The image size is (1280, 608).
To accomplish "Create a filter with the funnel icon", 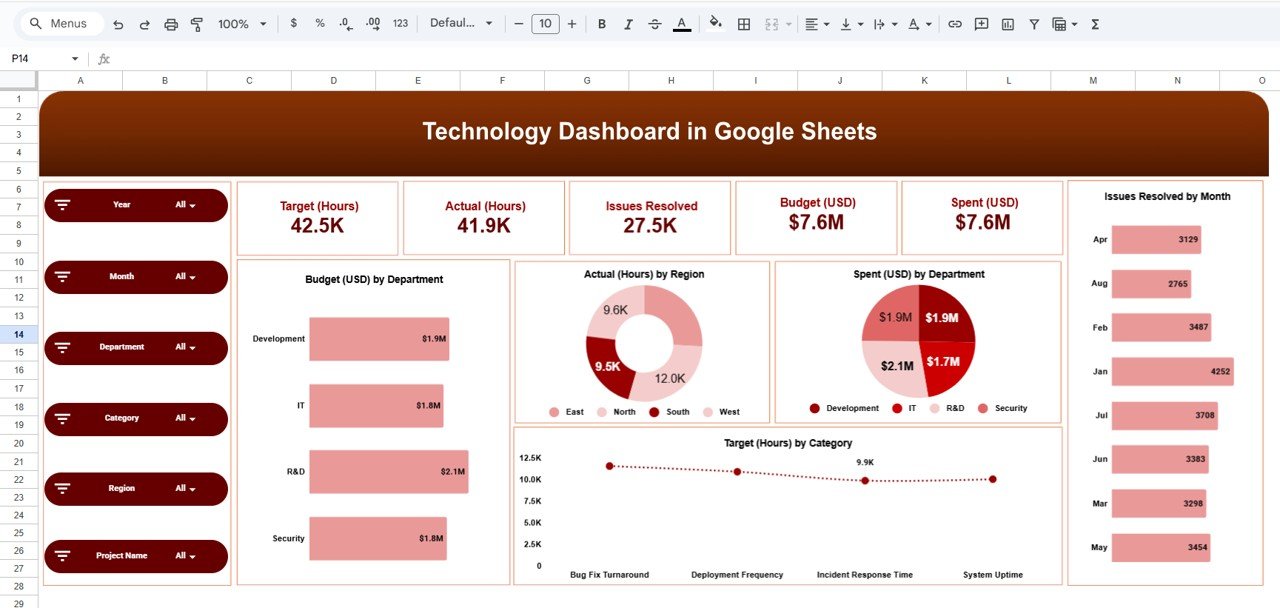I will [1035, 23].
